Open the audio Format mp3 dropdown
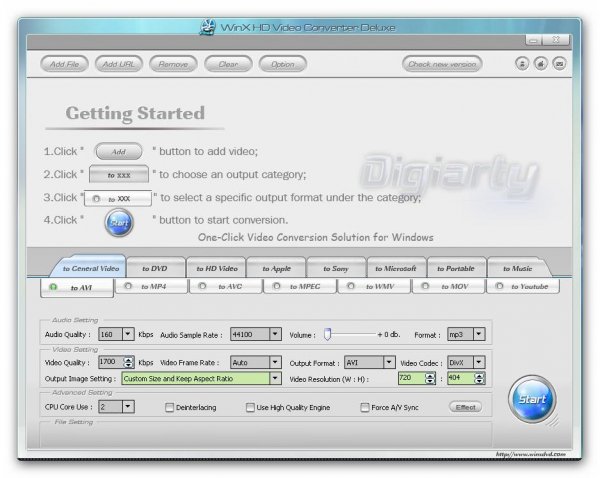 (x=479, y=334)
